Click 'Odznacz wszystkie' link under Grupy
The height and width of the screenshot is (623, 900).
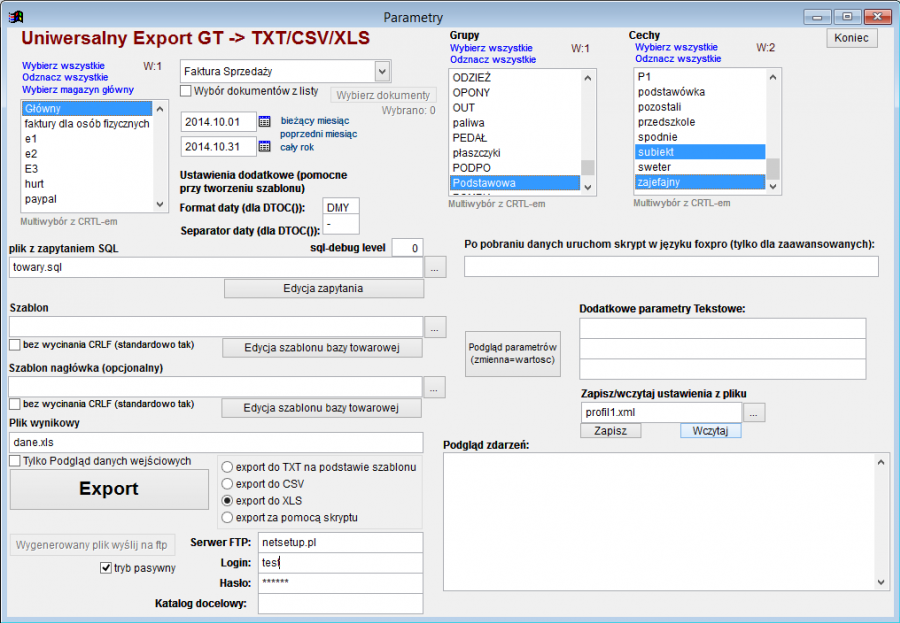click(492, 59)
